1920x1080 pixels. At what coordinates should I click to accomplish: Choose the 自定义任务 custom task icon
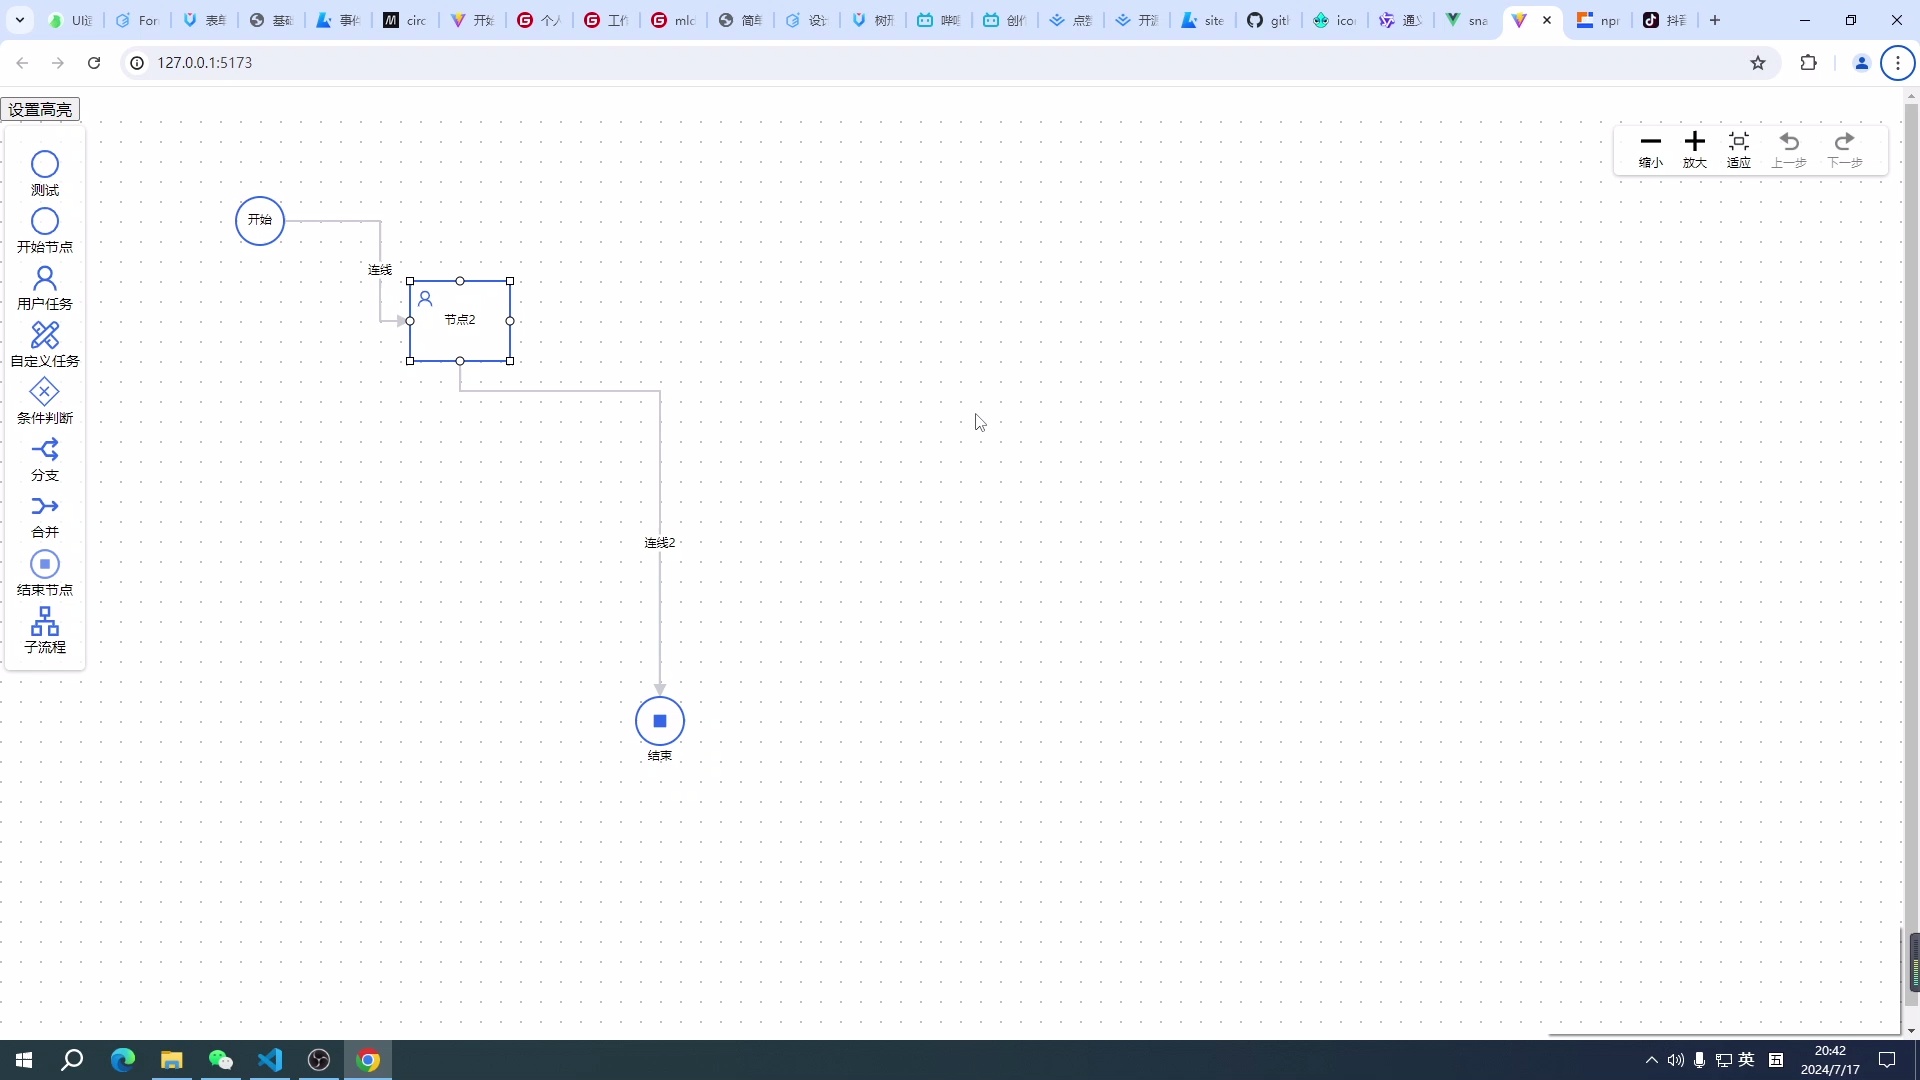[x=45, y=335]
